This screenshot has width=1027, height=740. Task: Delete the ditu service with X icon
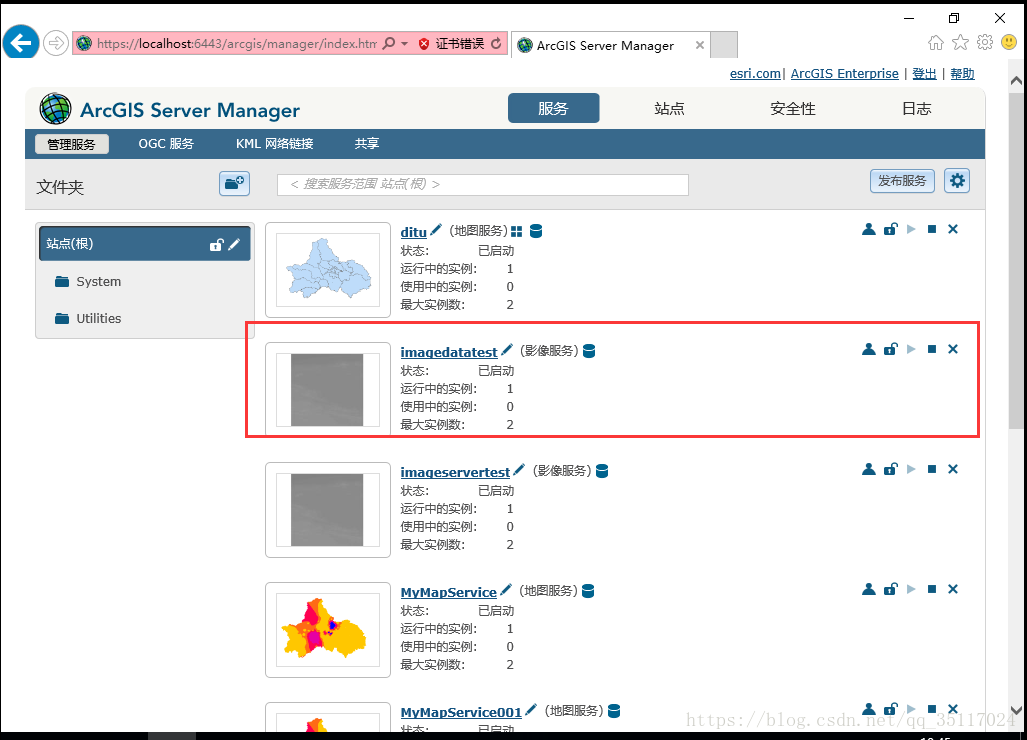(x=953, y=229)
